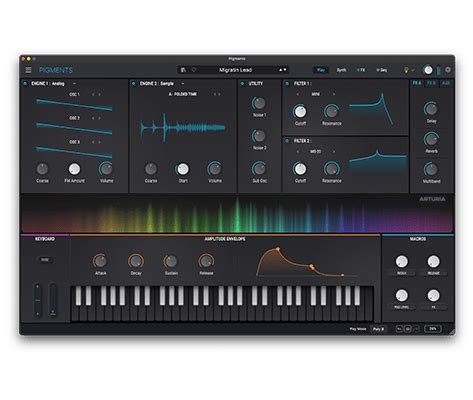This screenshot has width=473, height=400.
Task: Click the Engine 1 Coarse knob
Action: (42, 169)
